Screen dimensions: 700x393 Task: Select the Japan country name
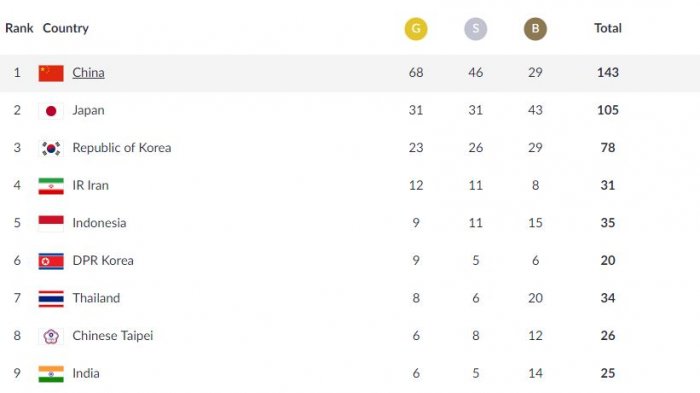coord(88,110)
